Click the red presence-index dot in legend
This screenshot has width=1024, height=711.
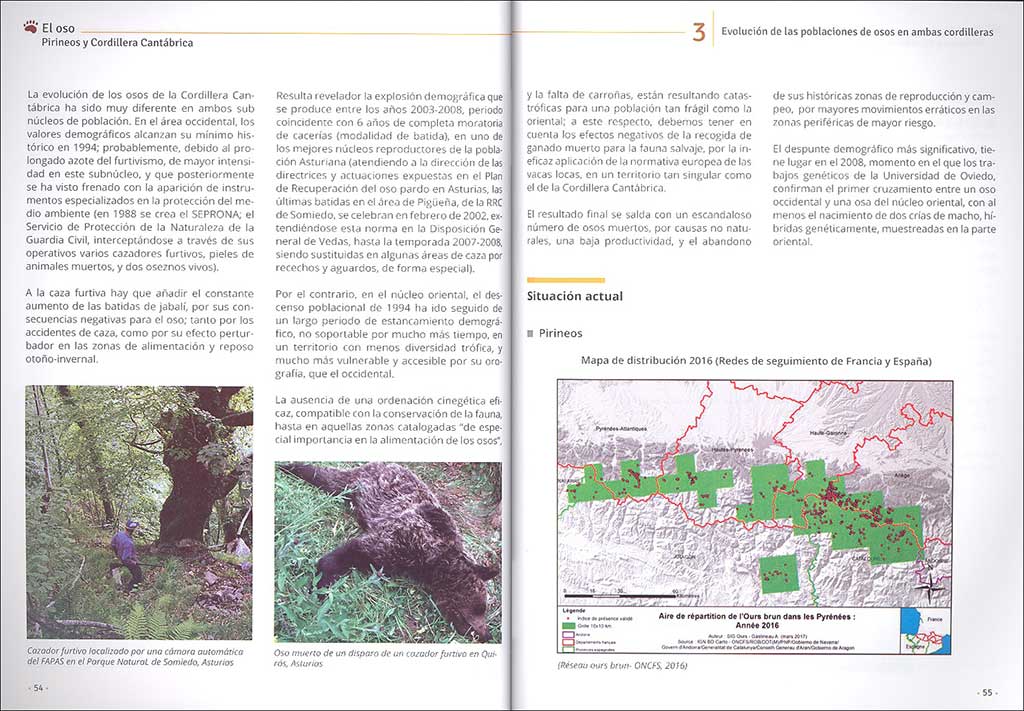pyautogui.click(x=569, y=619)
